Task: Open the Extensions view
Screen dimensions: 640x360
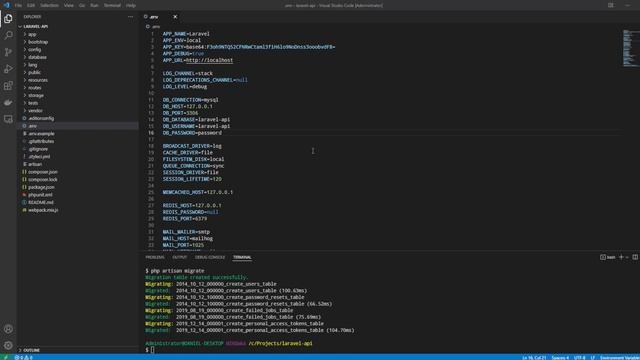Action: 8,85
